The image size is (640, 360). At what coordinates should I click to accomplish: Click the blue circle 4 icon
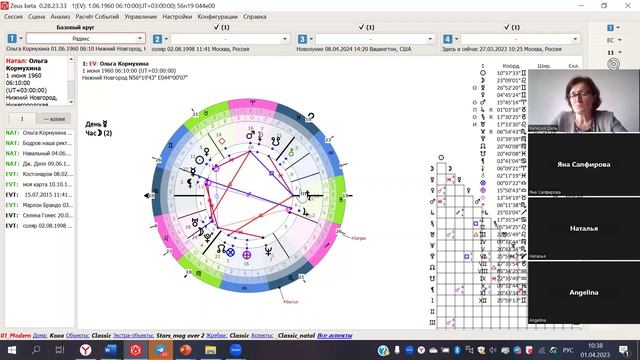click(x=447, y=39)
